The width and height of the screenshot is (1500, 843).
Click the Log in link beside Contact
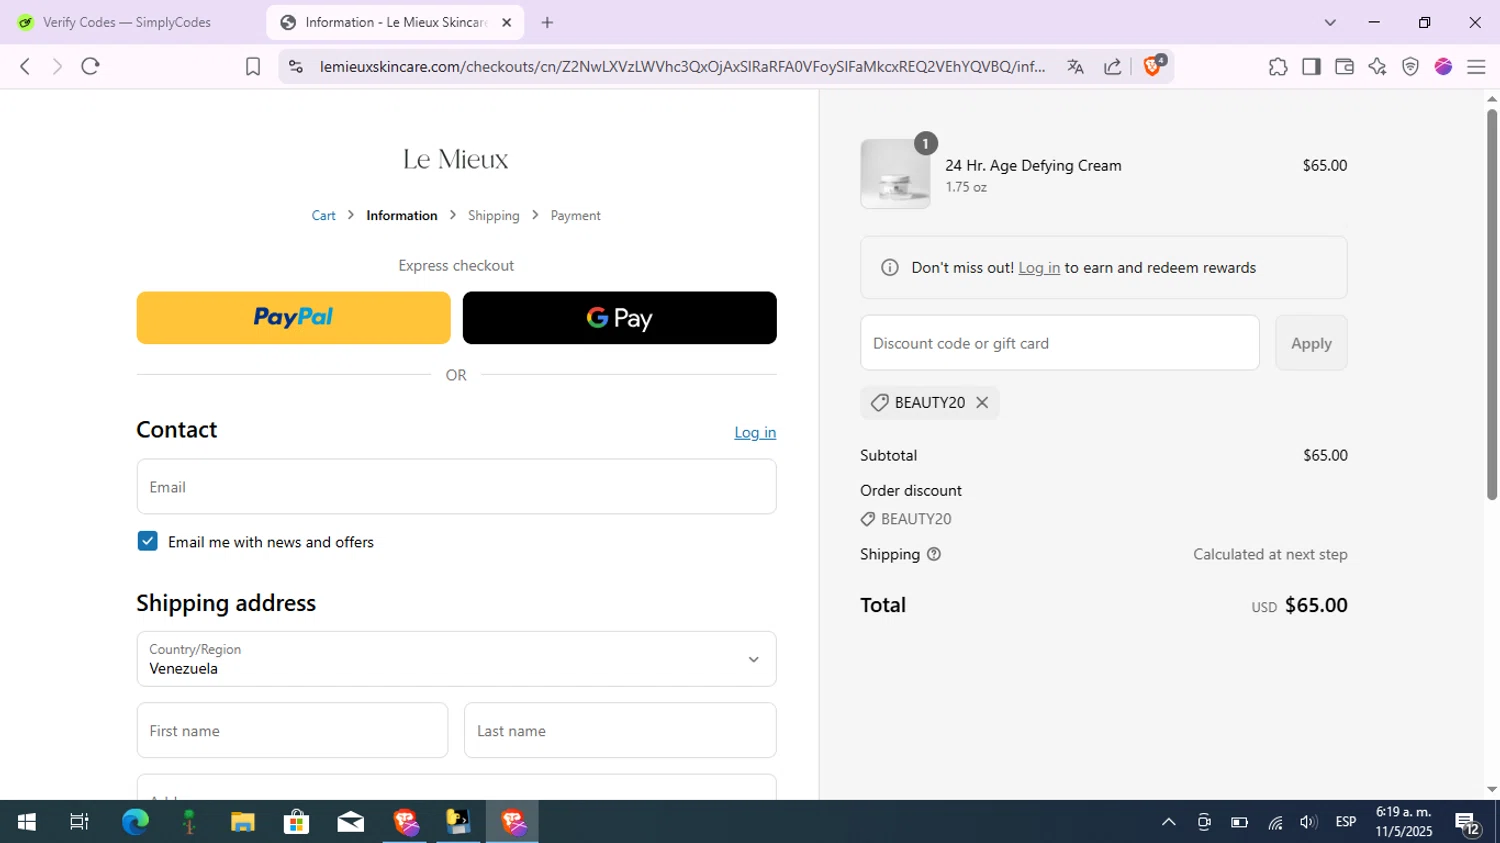click(x=755, y=432)
